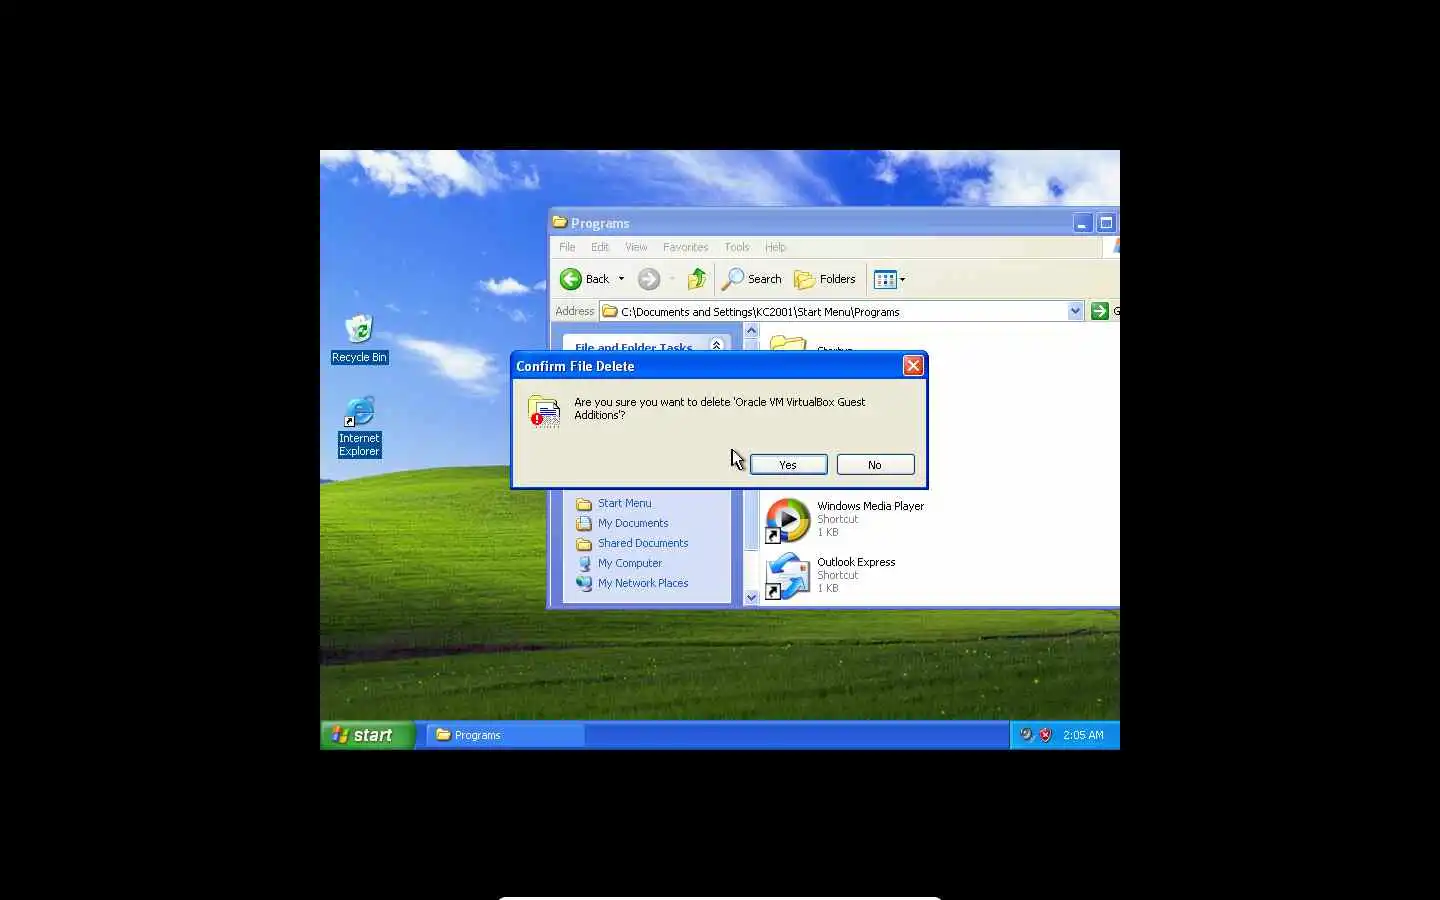Open the Favorites menu
1440x900 pixels.
685,247
